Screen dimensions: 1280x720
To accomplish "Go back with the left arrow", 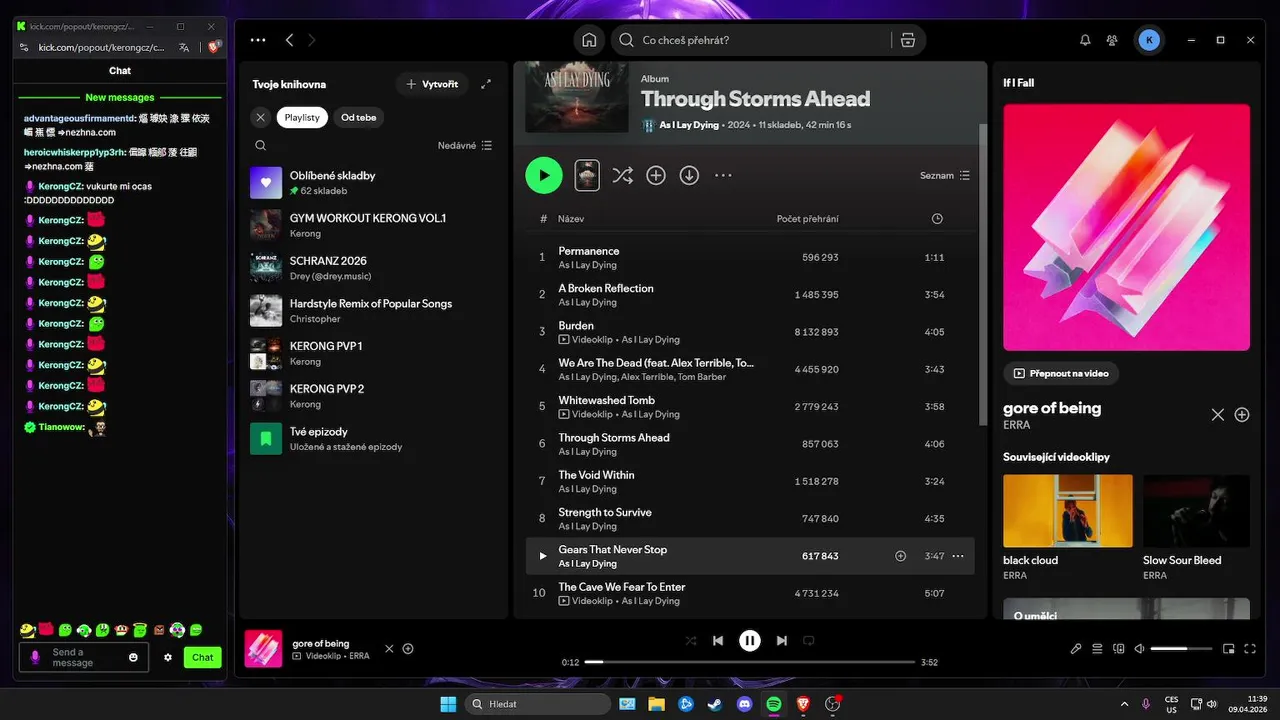I will pyautogui.click(x=289, y=40).
